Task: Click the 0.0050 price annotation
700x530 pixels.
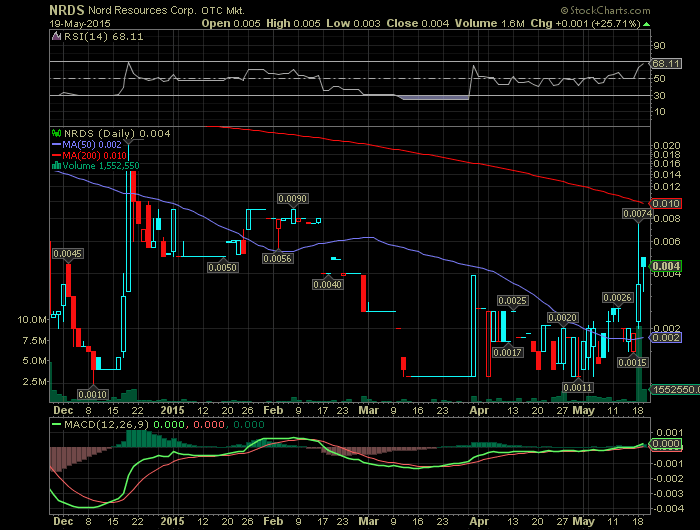Action: point(223,267)
